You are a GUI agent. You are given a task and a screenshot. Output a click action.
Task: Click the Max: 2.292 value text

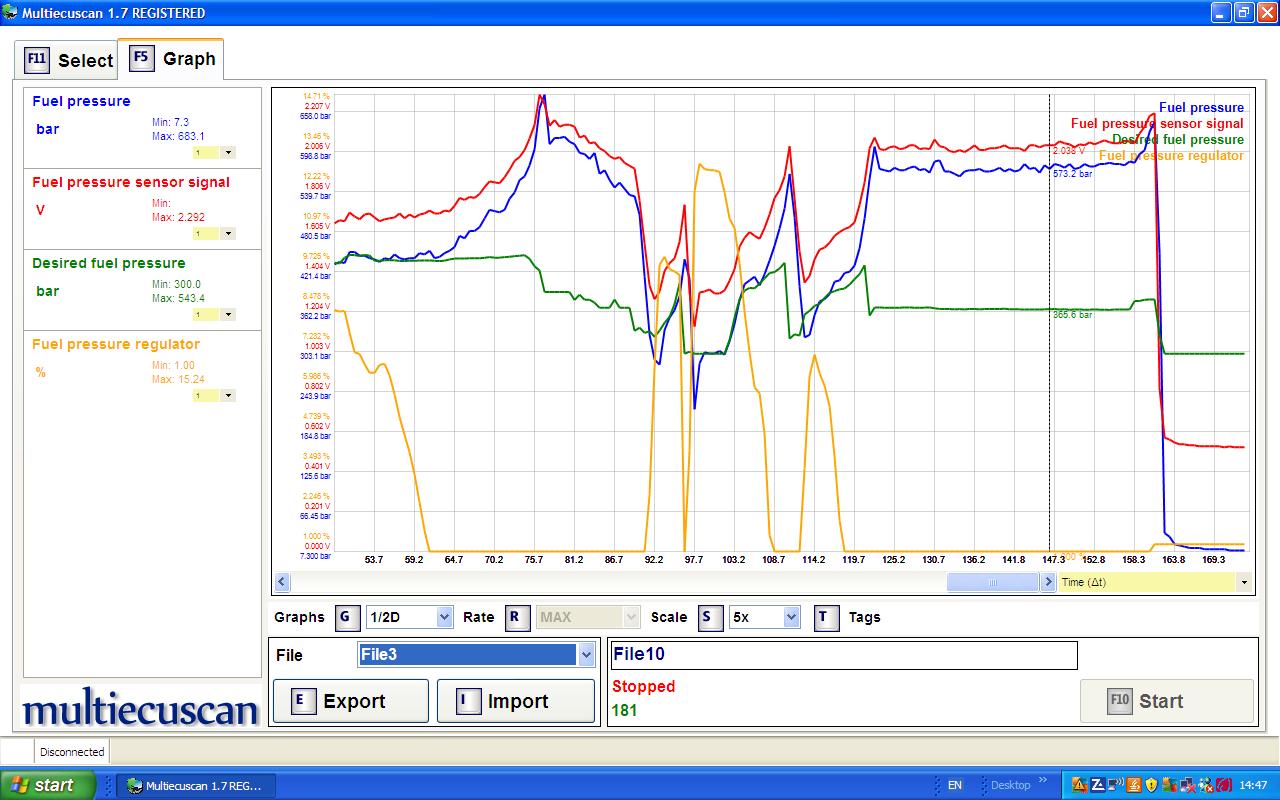[x=178, y=217]
